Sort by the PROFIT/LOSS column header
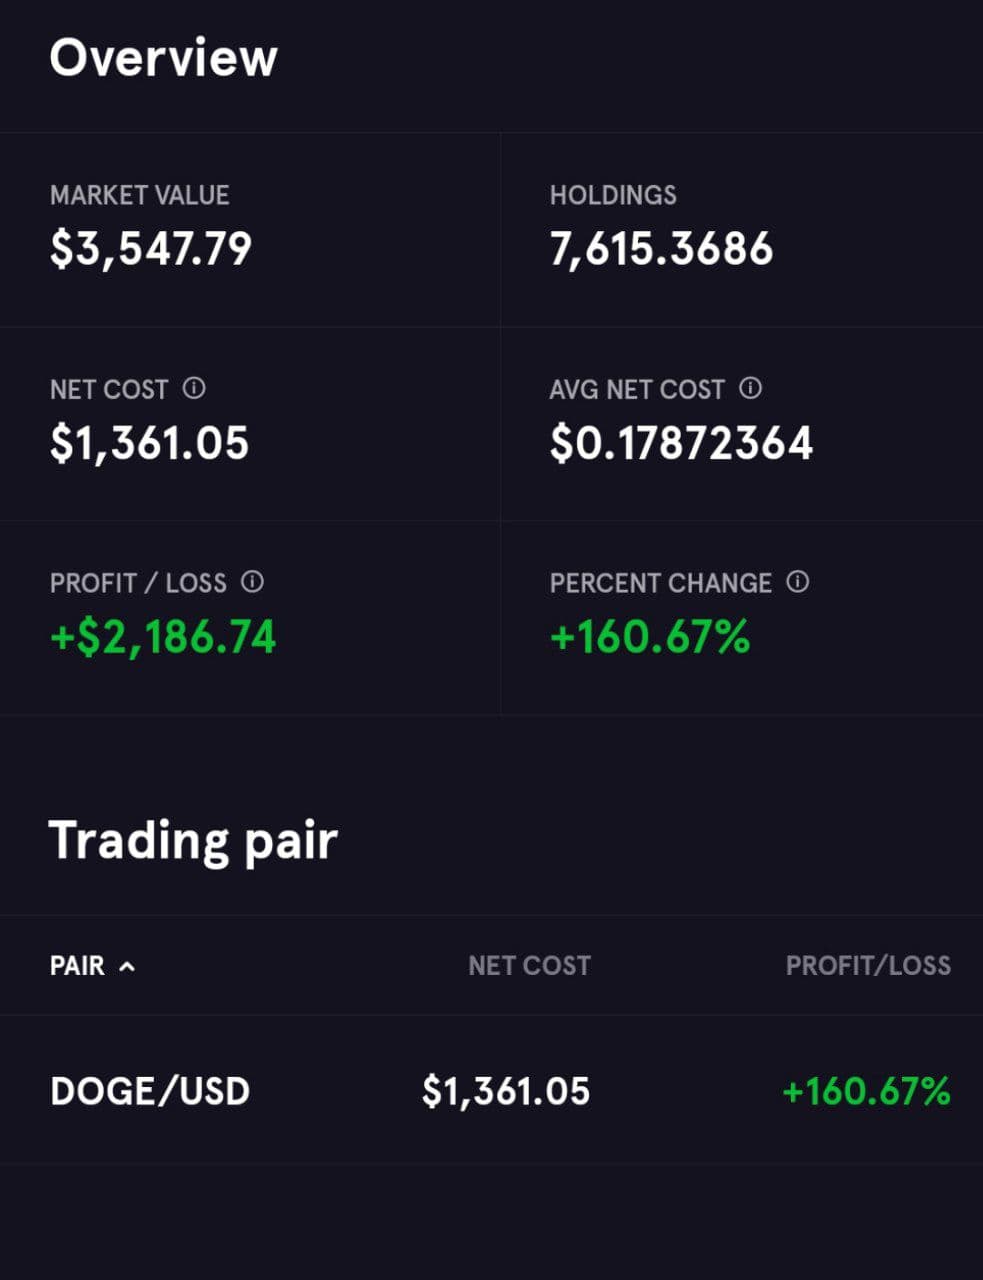983x1280 pixels. click(x=868, y=966)
